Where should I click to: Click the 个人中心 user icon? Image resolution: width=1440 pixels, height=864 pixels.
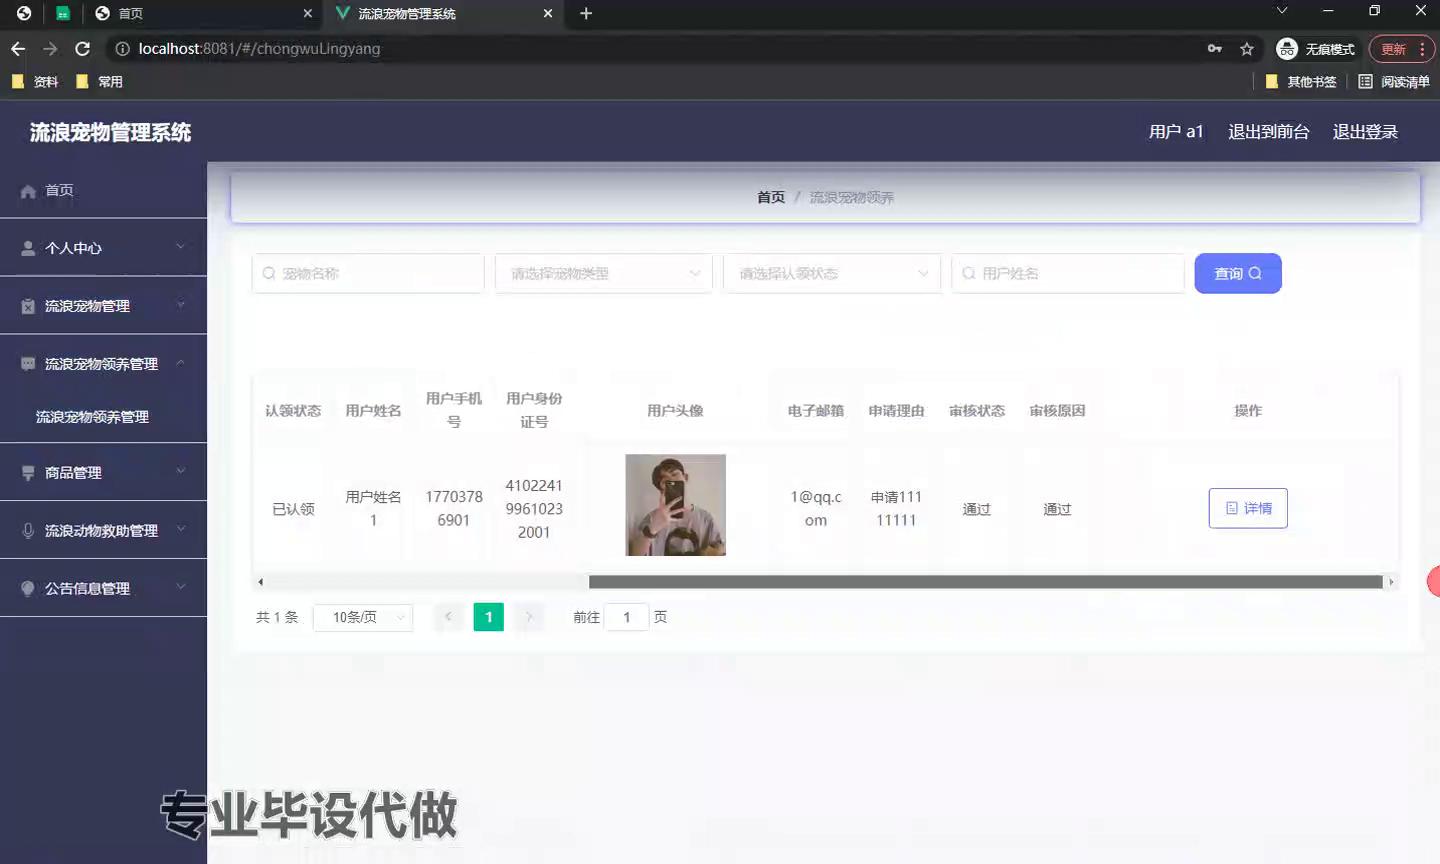tap(28, 249)
